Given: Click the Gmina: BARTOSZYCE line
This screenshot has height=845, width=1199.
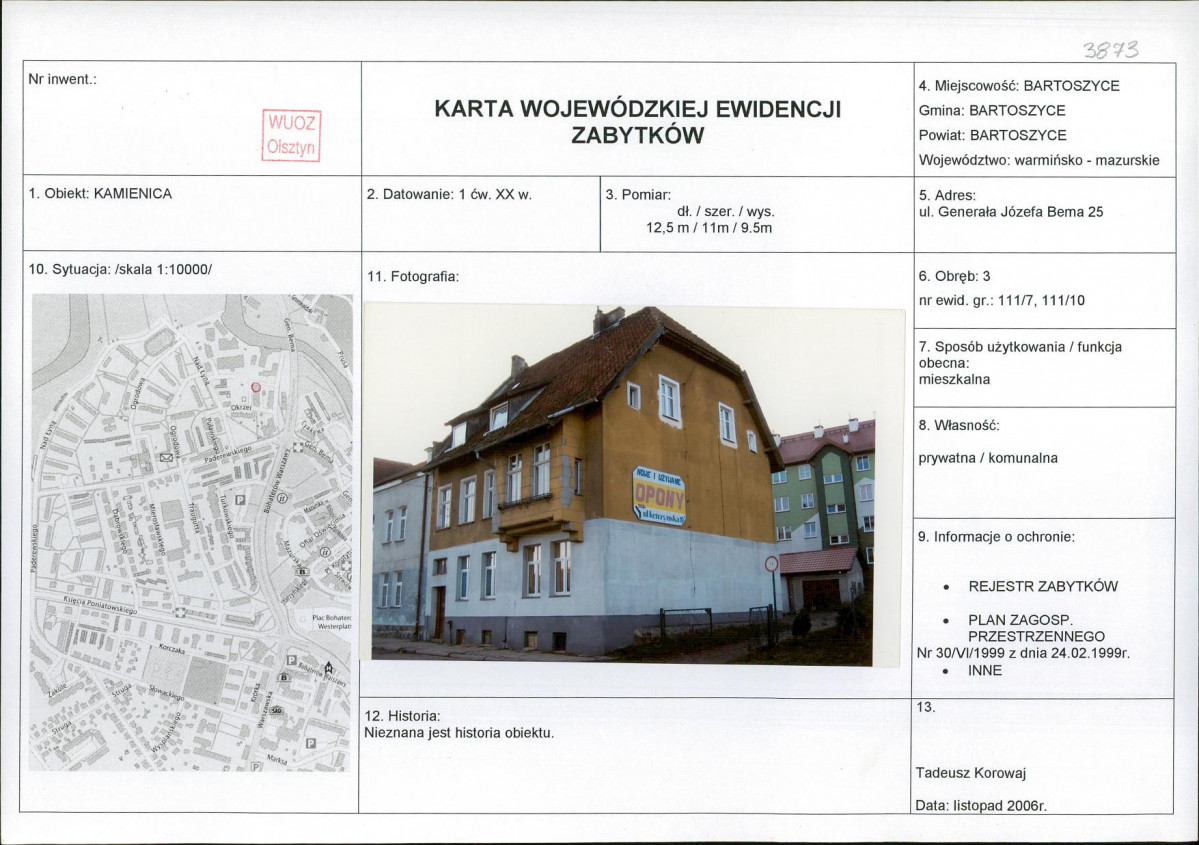Looking at the screenshot, I should click(992, 110).
